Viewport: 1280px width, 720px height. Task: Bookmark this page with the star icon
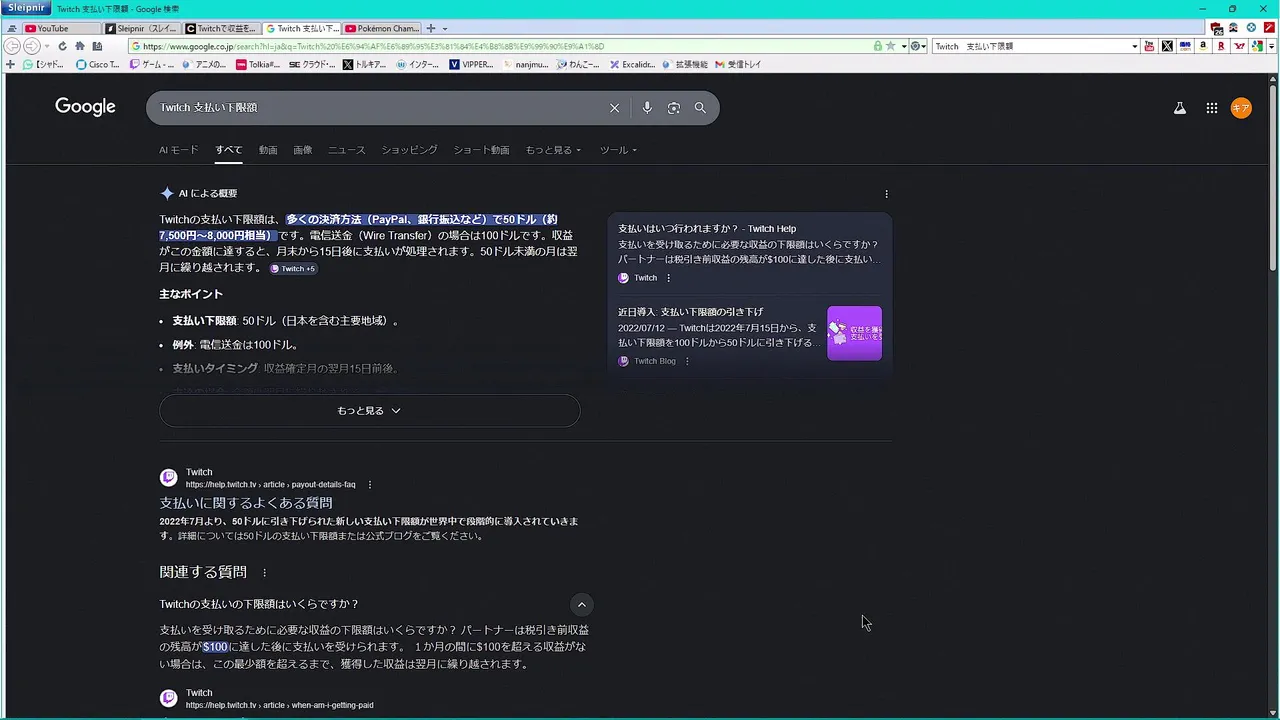pyautogui.click(x=890, y=46)
